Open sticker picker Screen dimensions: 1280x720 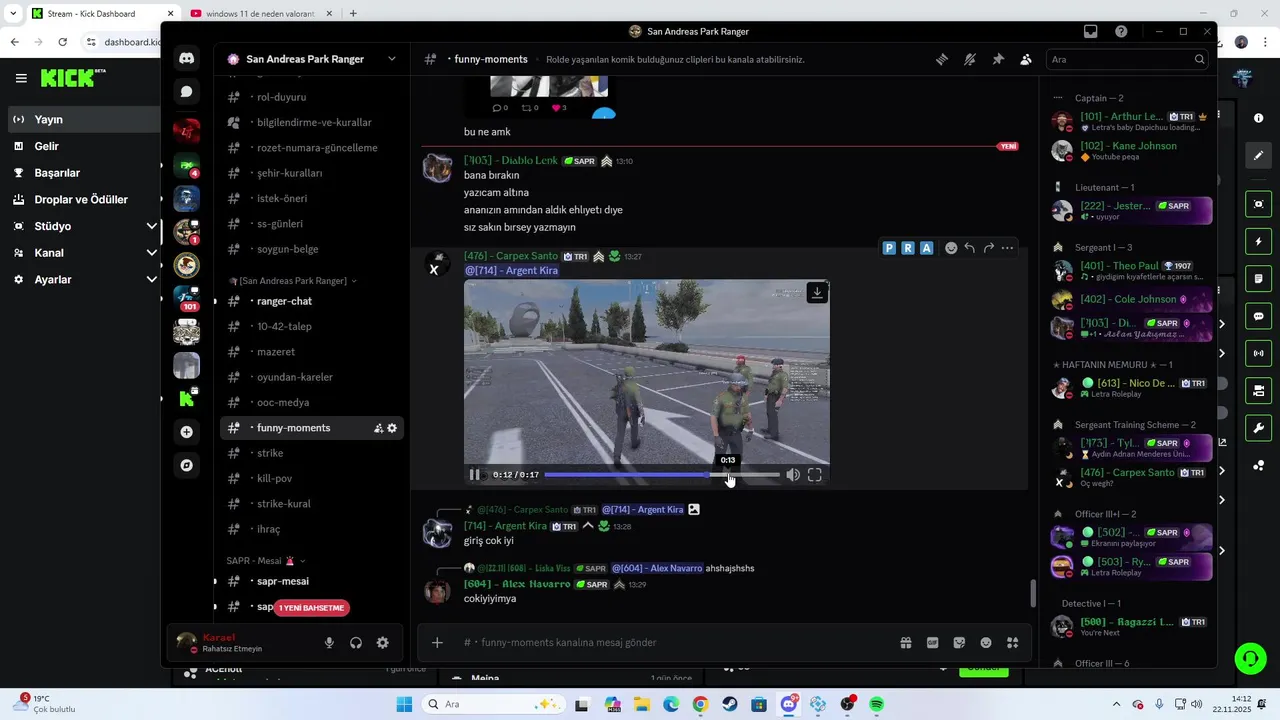coord(959,643)
